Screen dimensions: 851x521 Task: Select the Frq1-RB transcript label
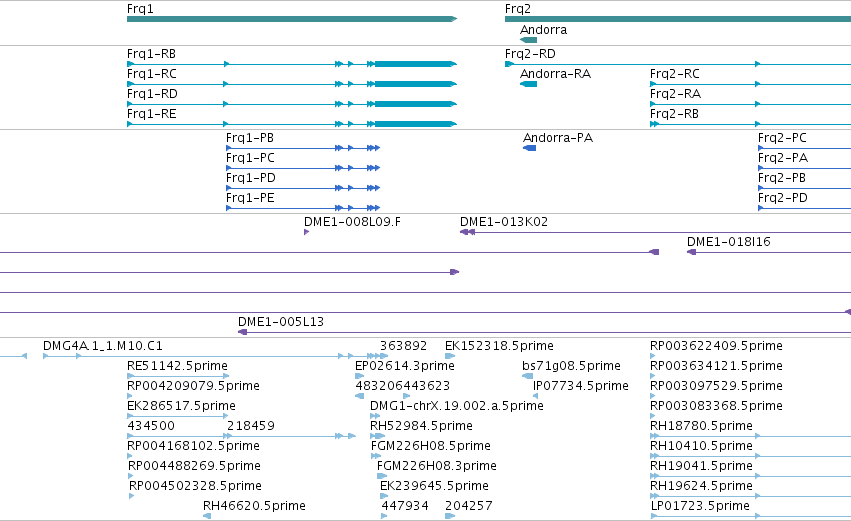(151, 54)
